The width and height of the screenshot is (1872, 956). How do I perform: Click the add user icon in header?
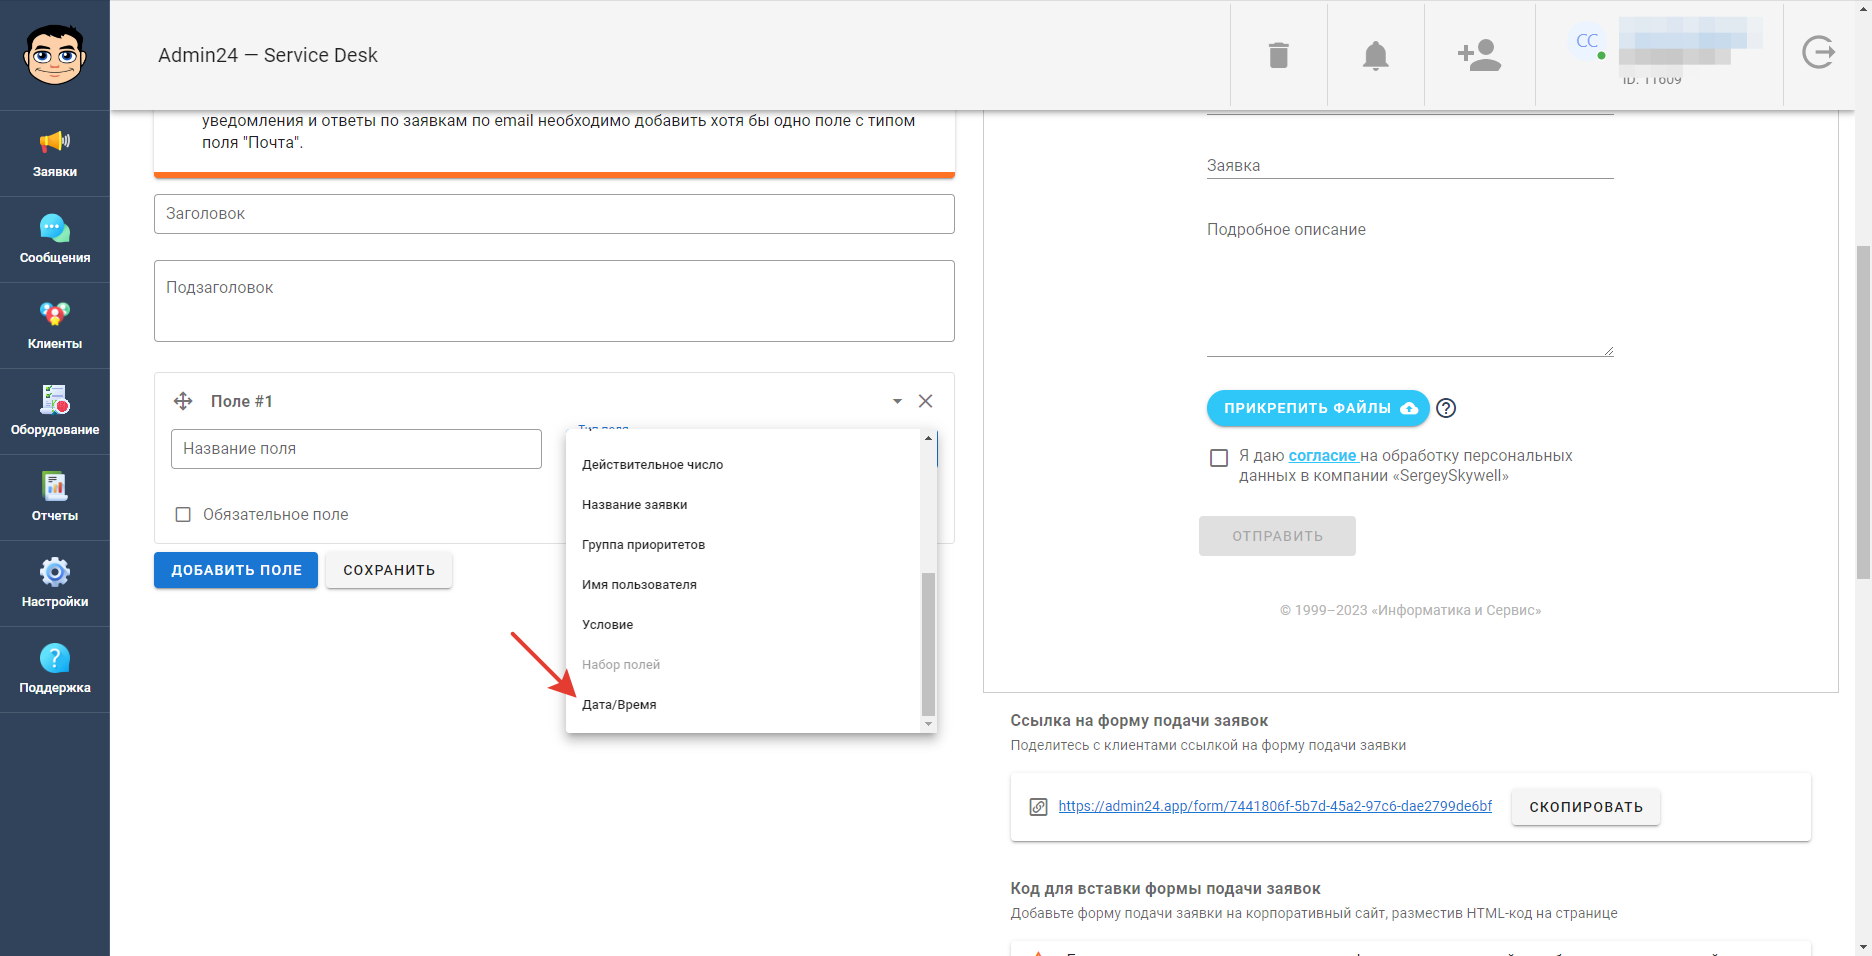pos(1479,55)
